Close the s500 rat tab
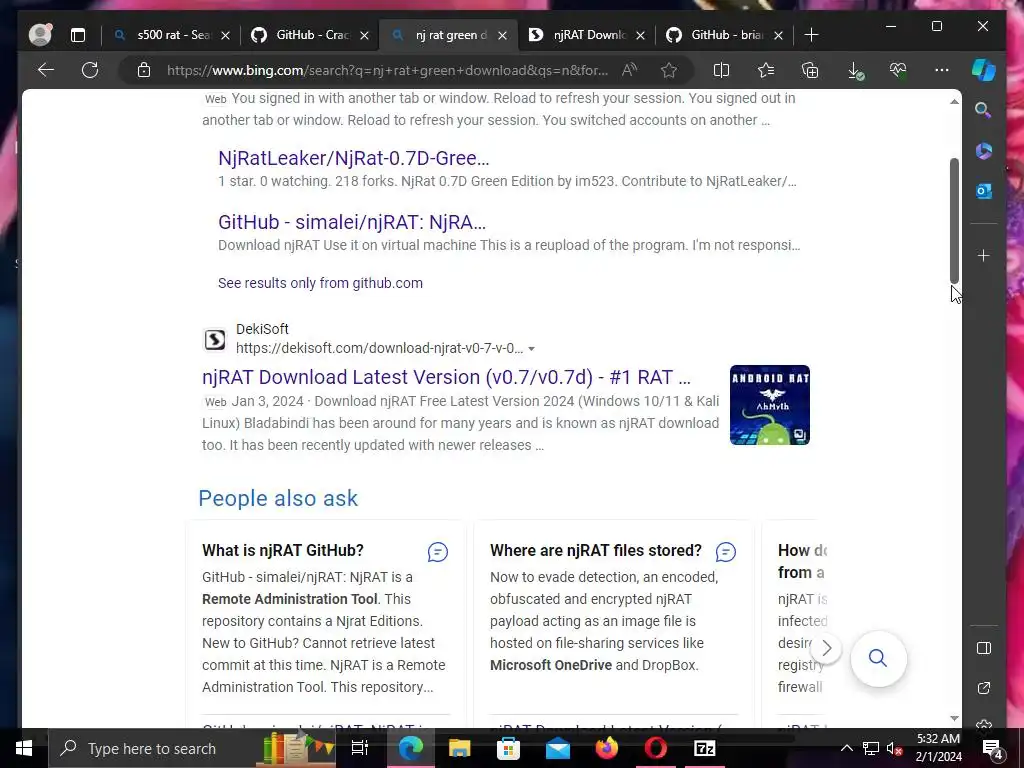 tap(225, 35)
